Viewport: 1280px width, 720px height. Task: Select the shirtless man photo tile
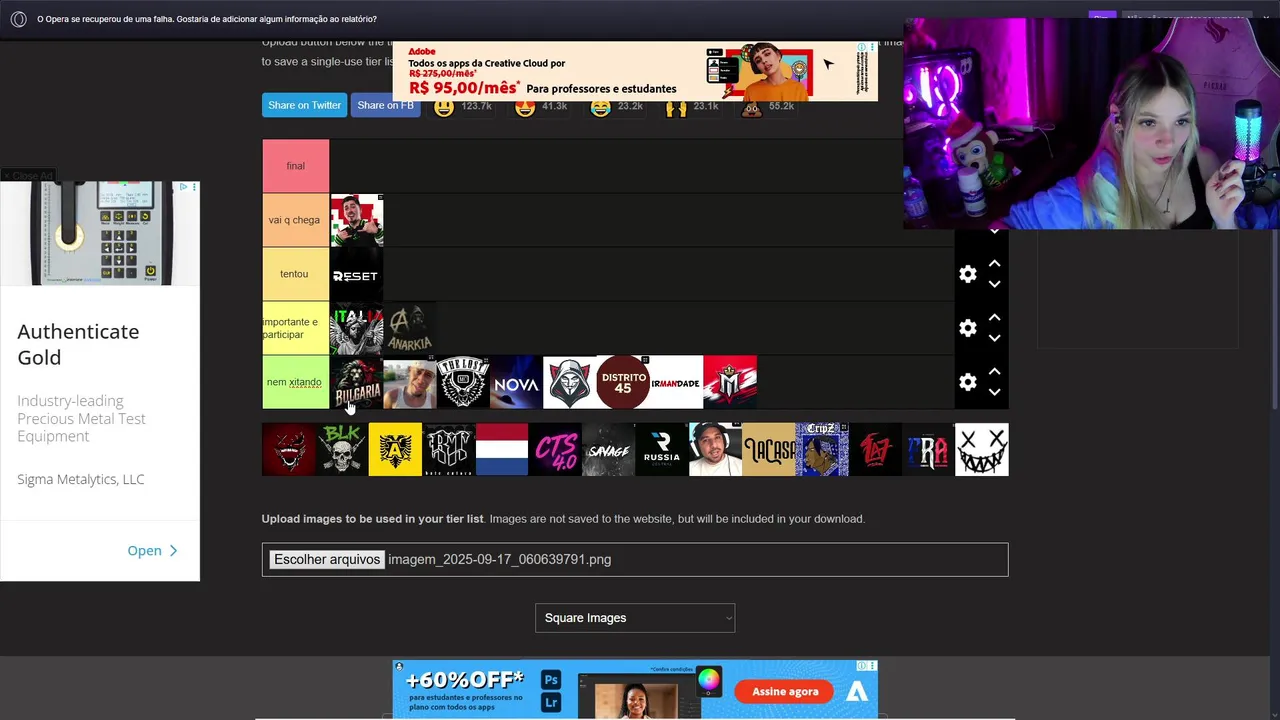[410, 382]
